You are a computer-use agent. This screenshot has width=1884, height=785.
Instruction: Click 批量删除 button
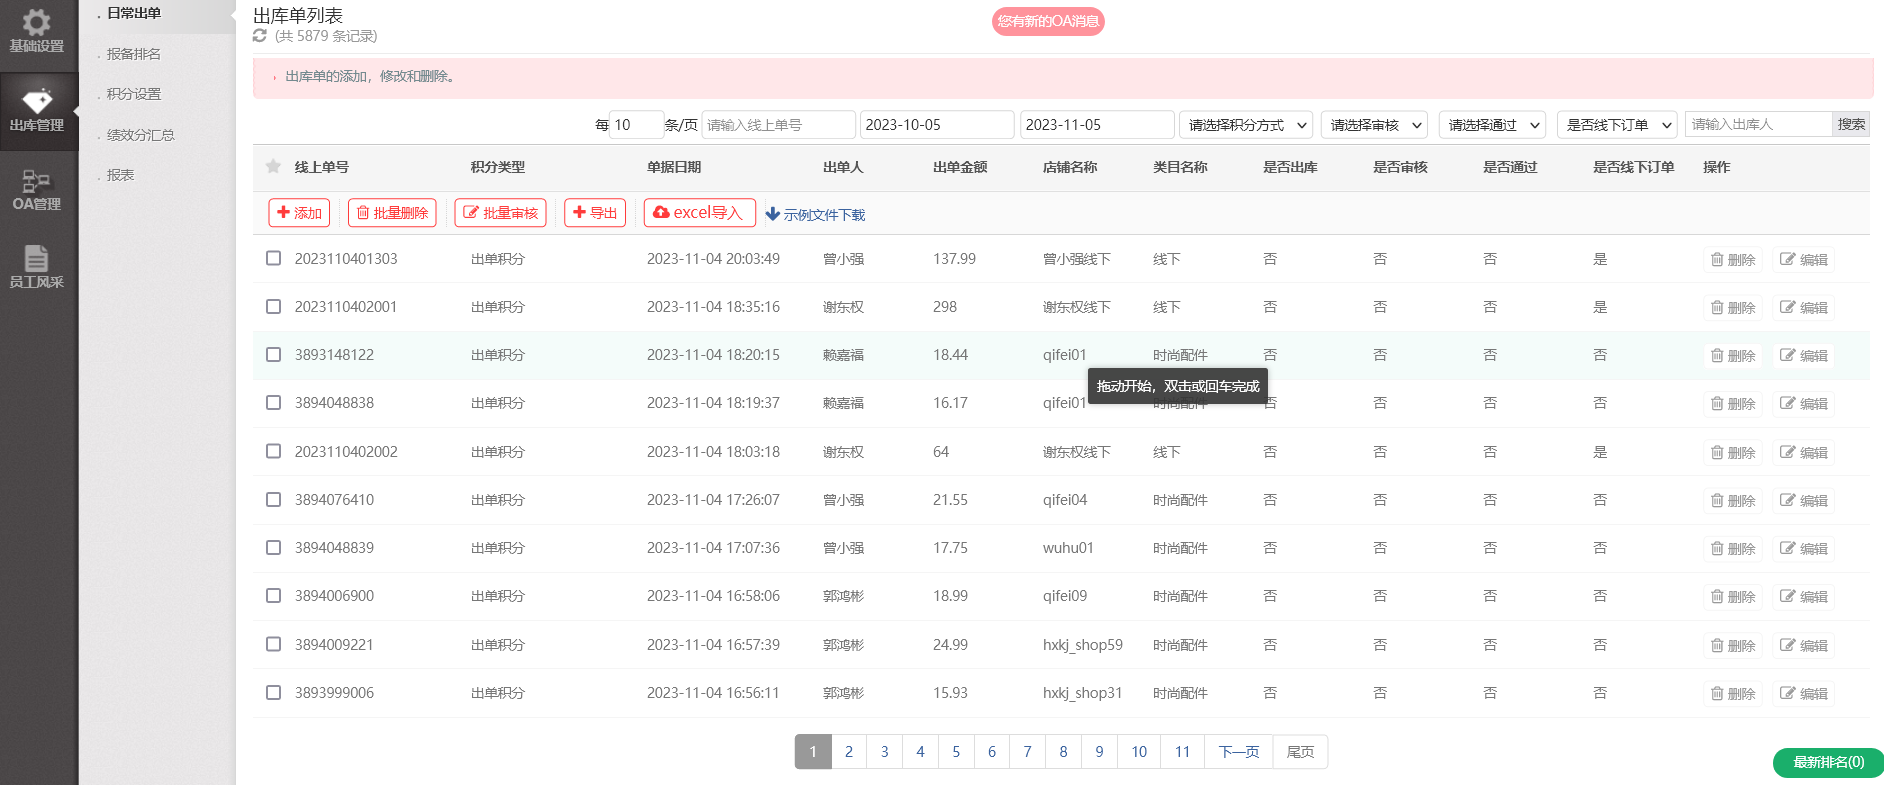392,213
